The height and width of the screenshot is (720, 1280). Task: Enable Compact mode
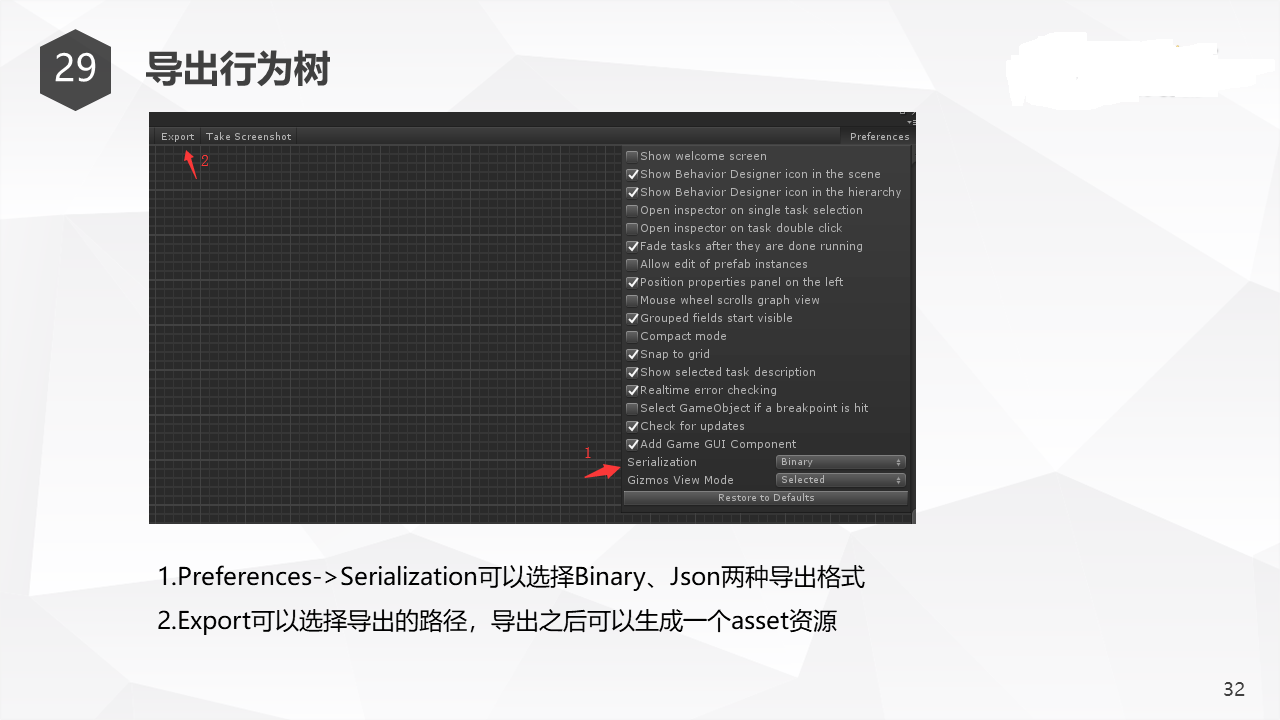pos(631,336)
